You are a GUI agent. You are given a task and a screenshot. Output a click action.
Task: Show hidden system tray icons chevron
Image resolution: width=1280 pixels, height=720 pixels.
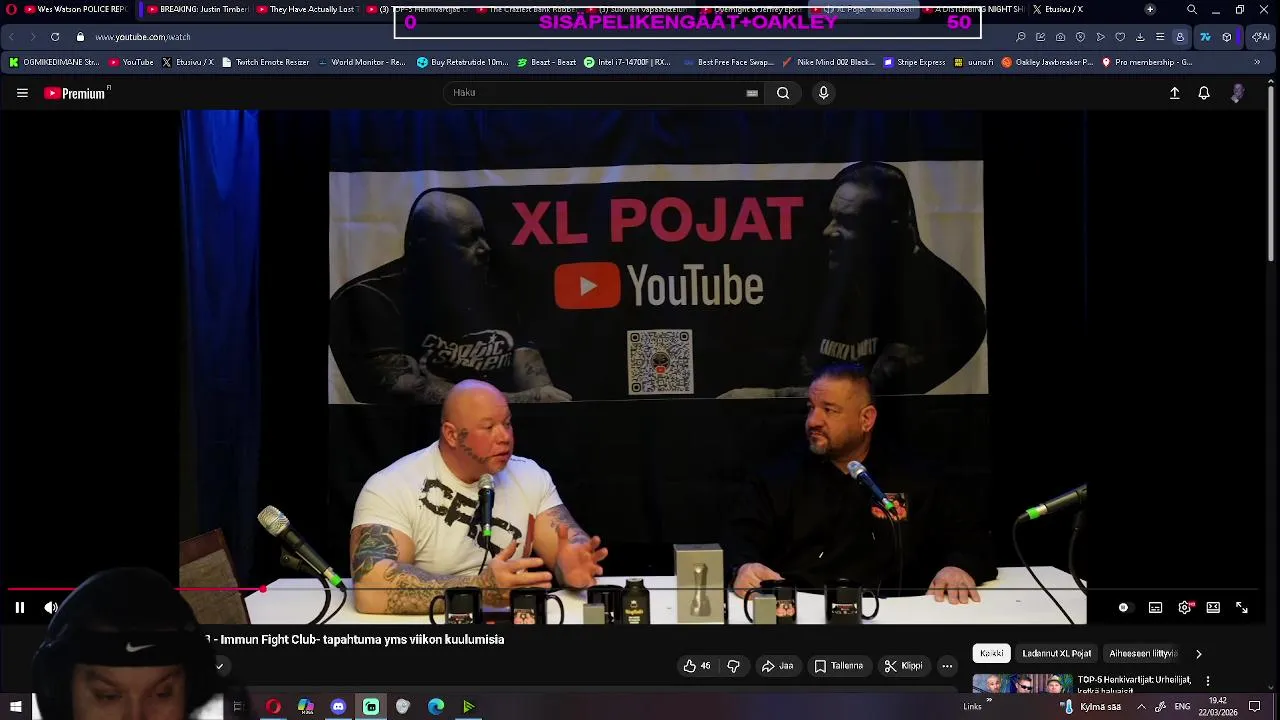[x=1141, y=706]
